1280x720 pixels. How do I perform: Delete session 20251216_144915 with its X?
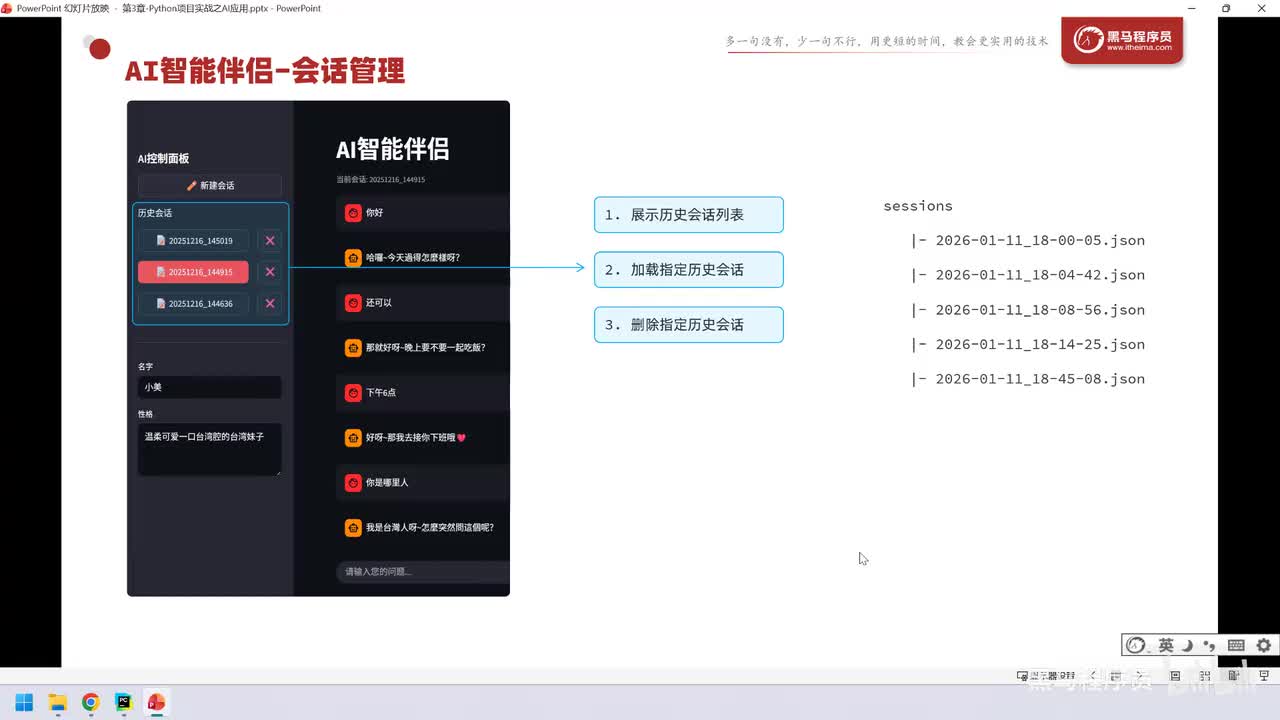pos(269,272)
